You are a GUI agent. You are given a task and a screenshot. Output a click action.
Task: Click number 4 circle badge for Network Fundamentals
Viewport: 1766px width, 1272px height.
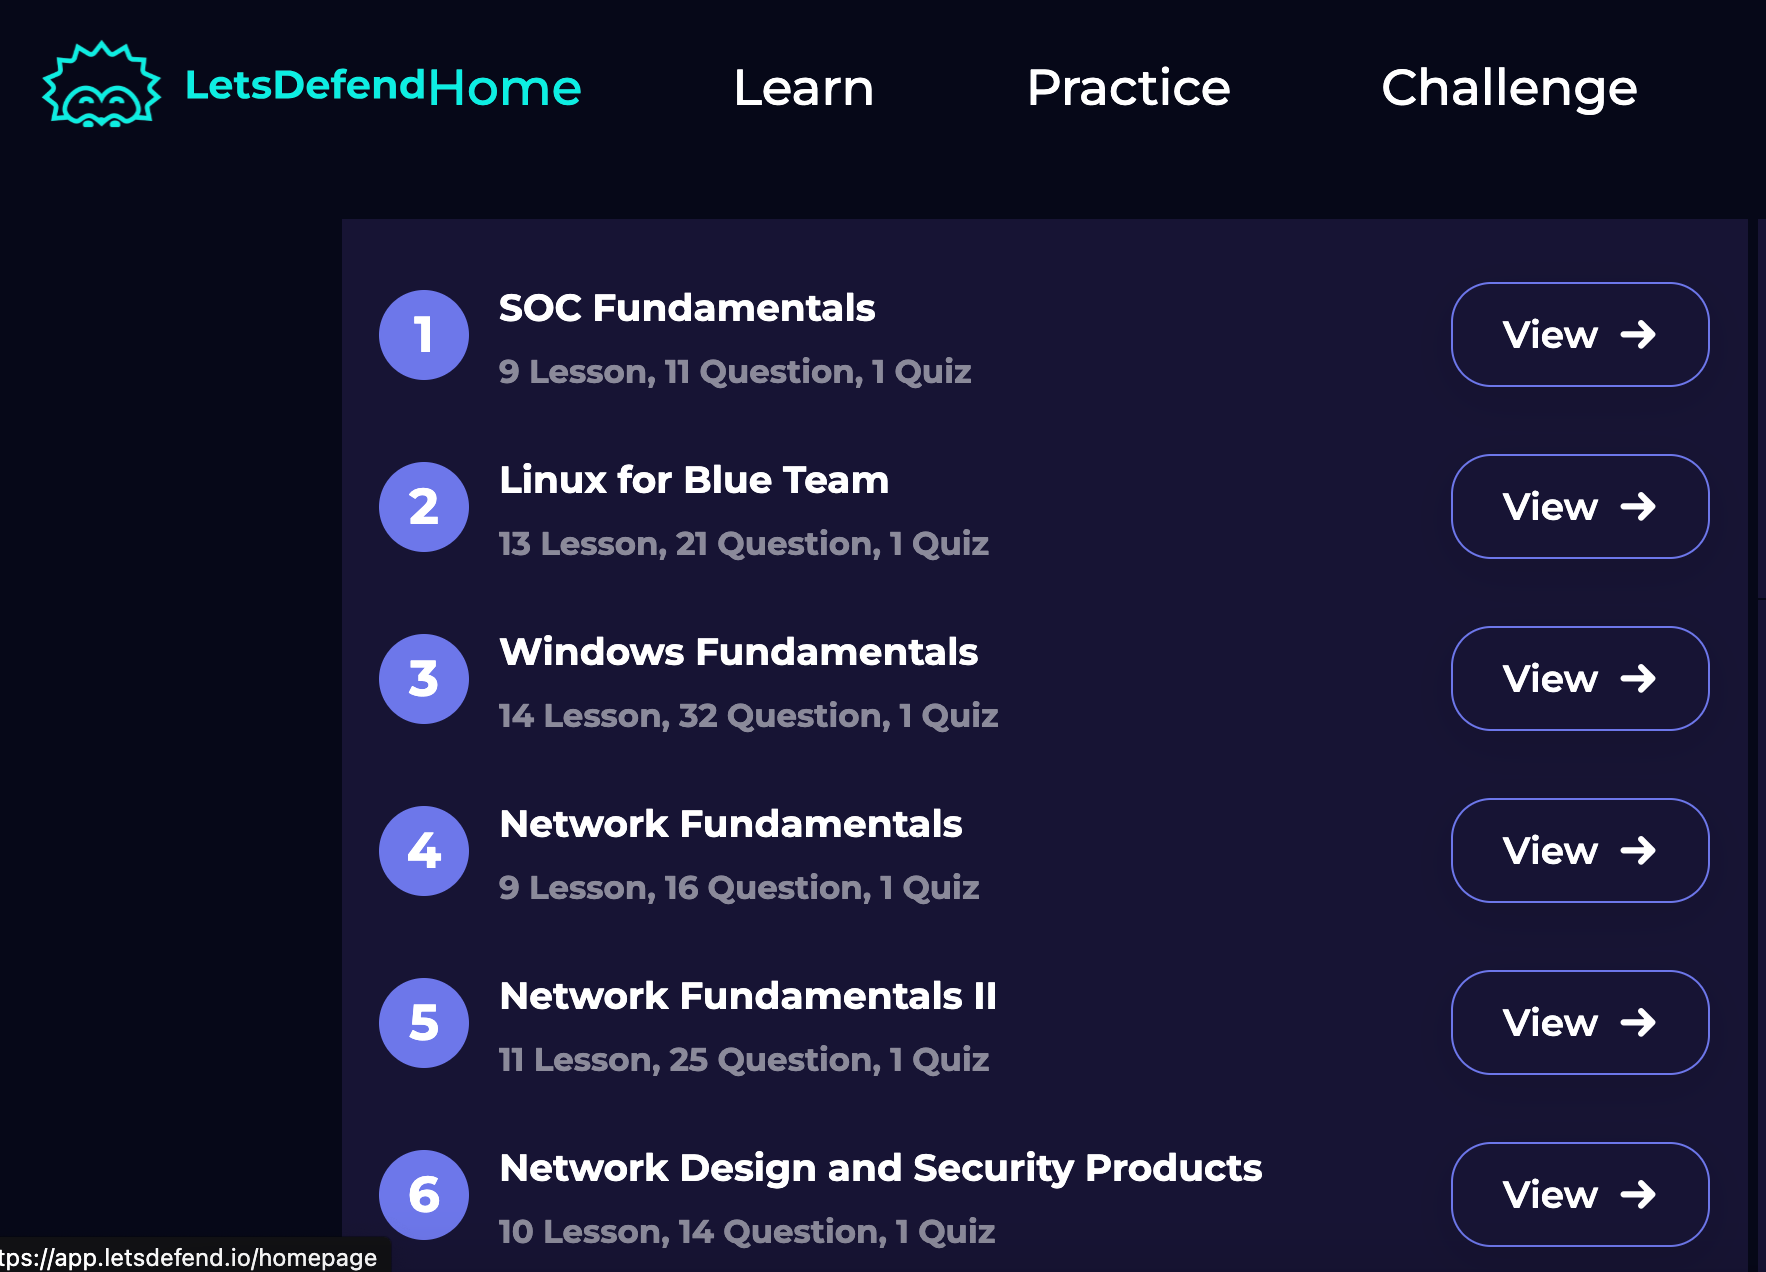424,851
